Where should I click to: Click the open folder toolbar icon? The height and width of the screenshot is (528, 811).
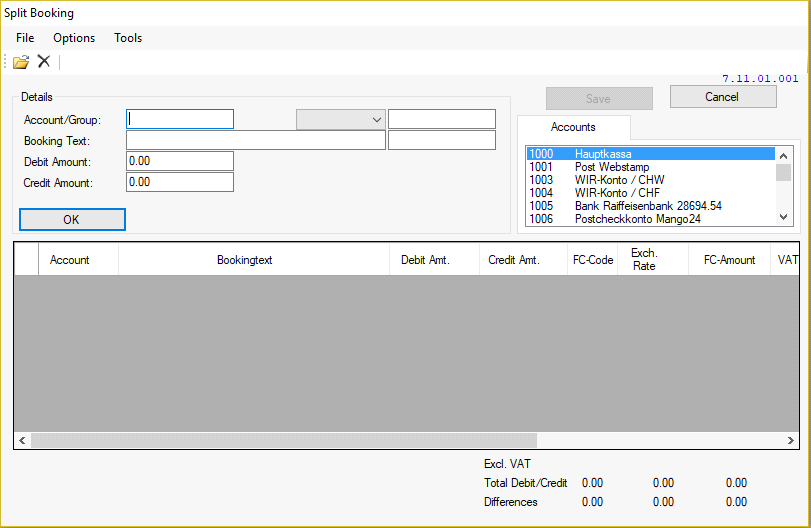(x=21, y=62)
